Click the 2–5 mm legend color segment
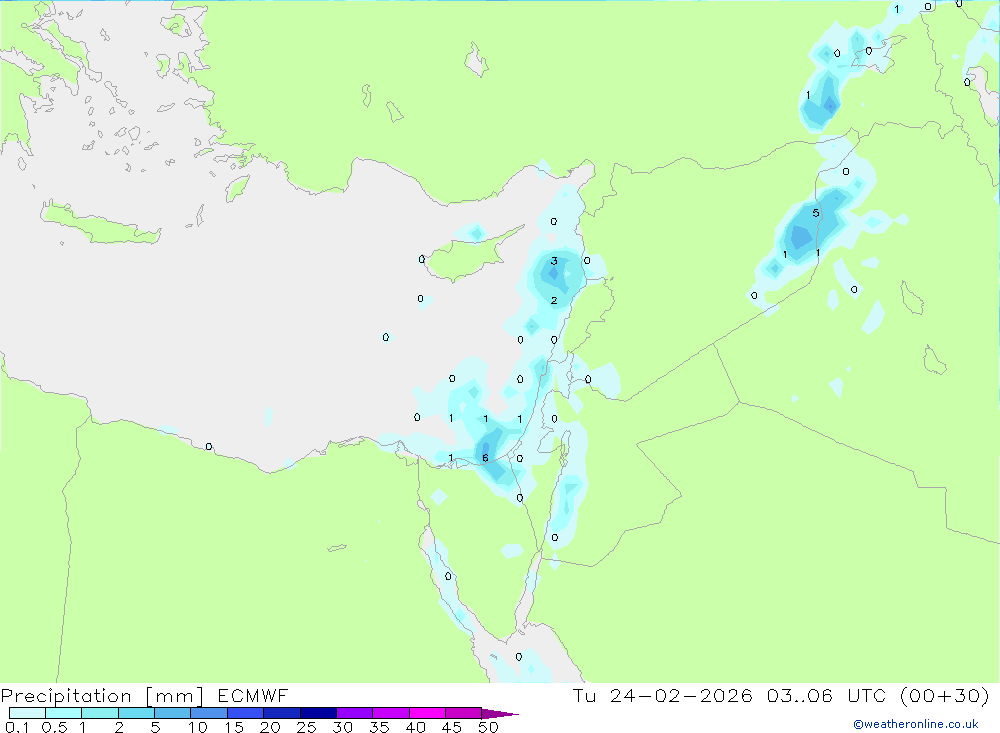Image resolution: width=1000 pixels, height=733 pixels. tap(136, 713)
